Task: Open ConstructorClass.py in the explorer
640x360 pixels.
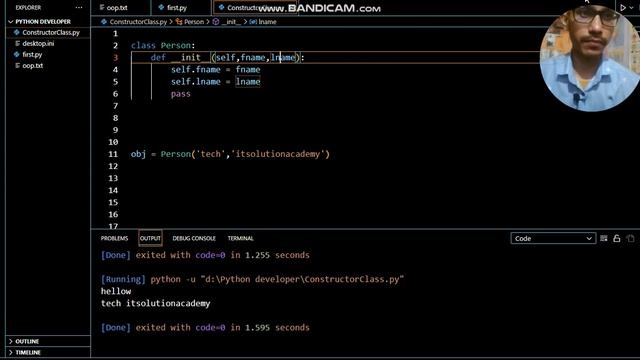Action: tap(51, 32)
